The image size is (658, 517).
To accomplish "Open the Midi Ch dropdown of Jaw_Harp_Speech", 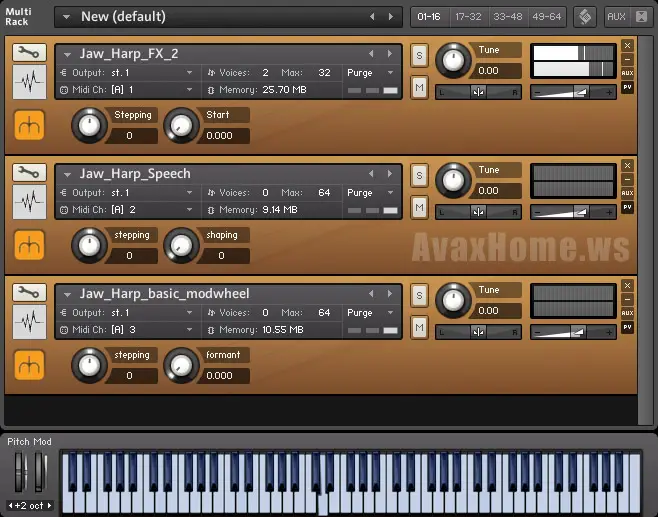I will point(189,209).
